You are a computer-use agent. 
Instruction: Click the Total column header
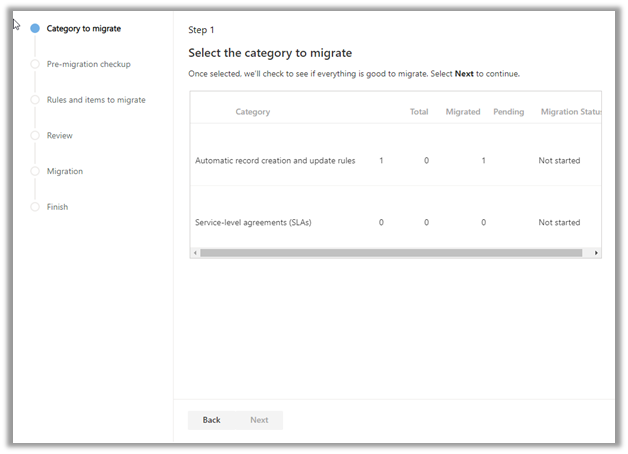coord(419,112)
